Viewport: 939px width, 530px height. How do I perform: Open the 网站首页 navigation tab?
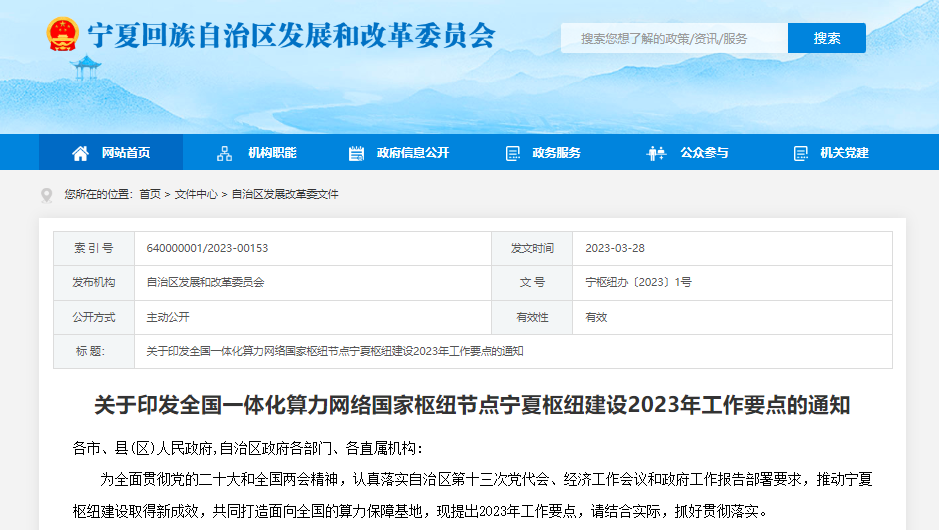click(111, 152)
